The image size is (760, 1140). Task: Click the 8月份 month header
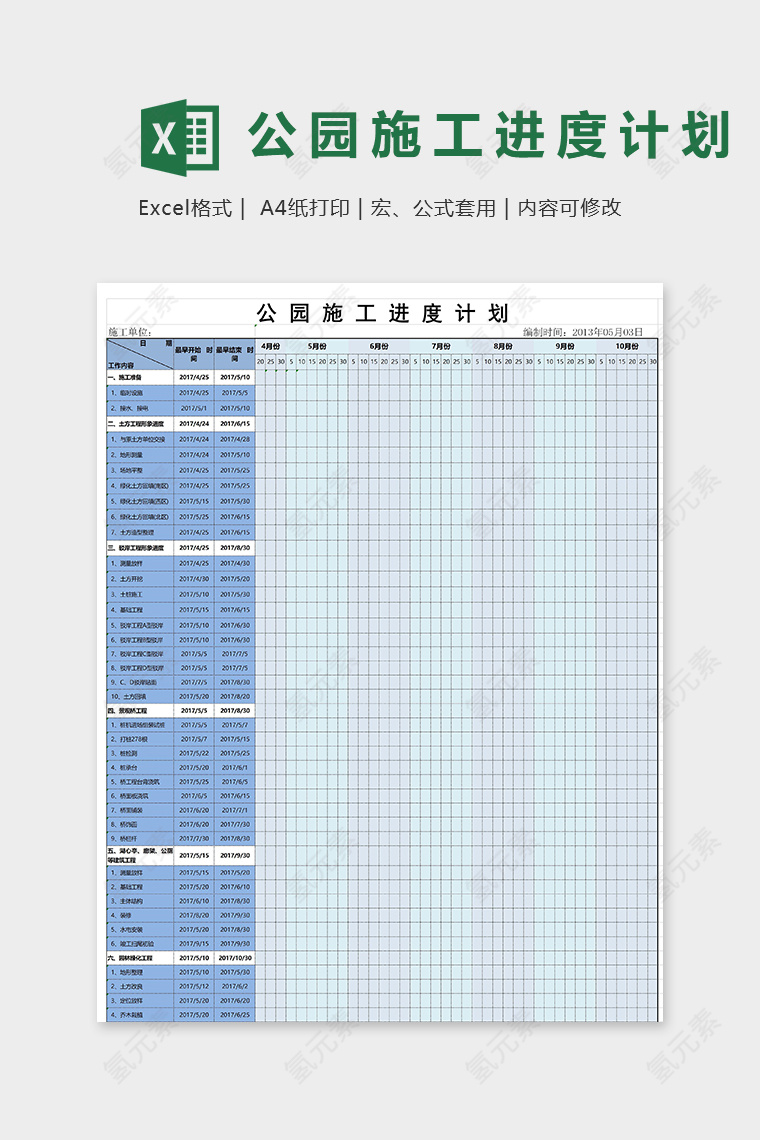(x=503, y=347)
